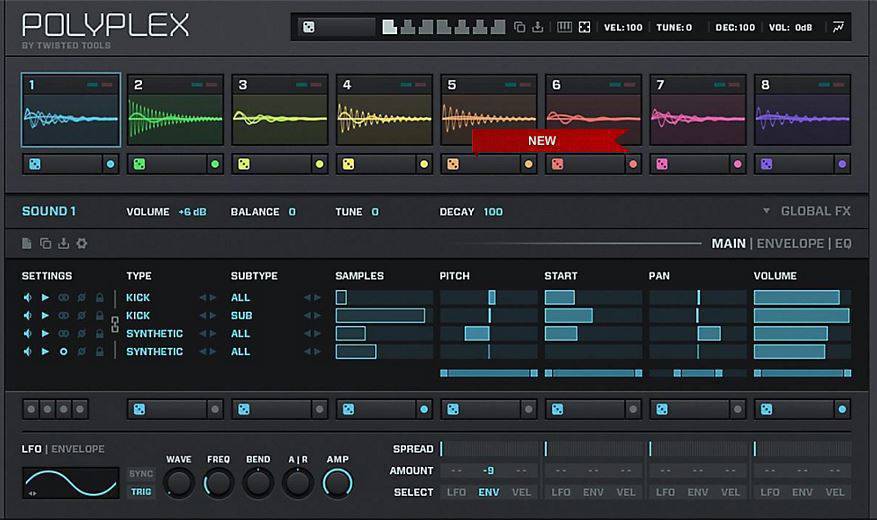This screenshot has width=877, height=520.
Task: Open the keyboard MIDI mapping icon
Action: click(564, 27)
